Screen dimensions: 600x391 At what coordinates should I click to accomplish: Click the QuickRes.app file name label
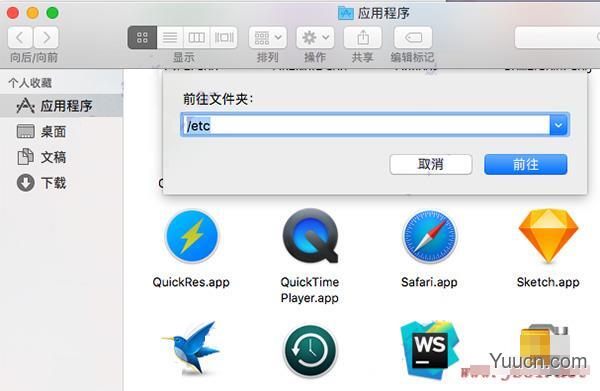pyautogui.click(x=191, y=282)
